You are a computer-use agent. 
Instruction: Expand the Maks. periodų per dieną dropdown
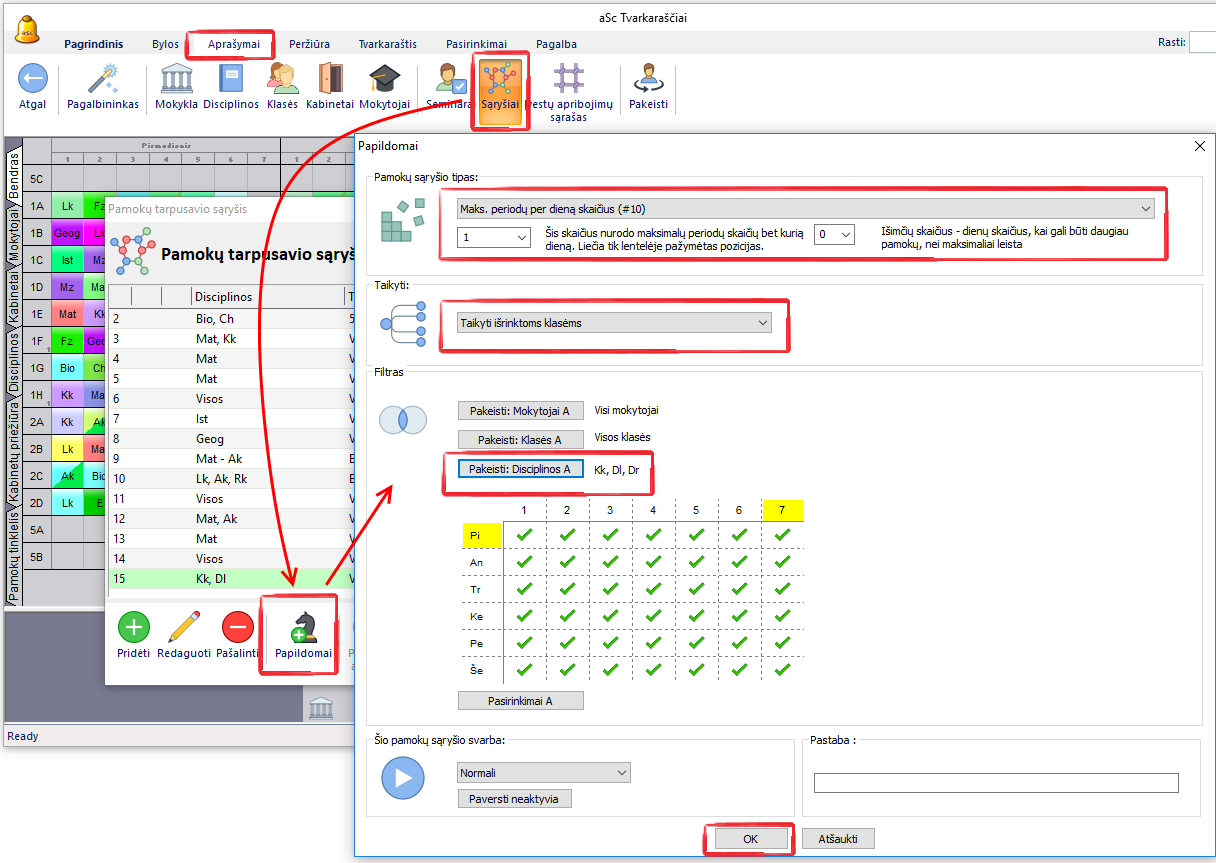(x=1144, y=209)
